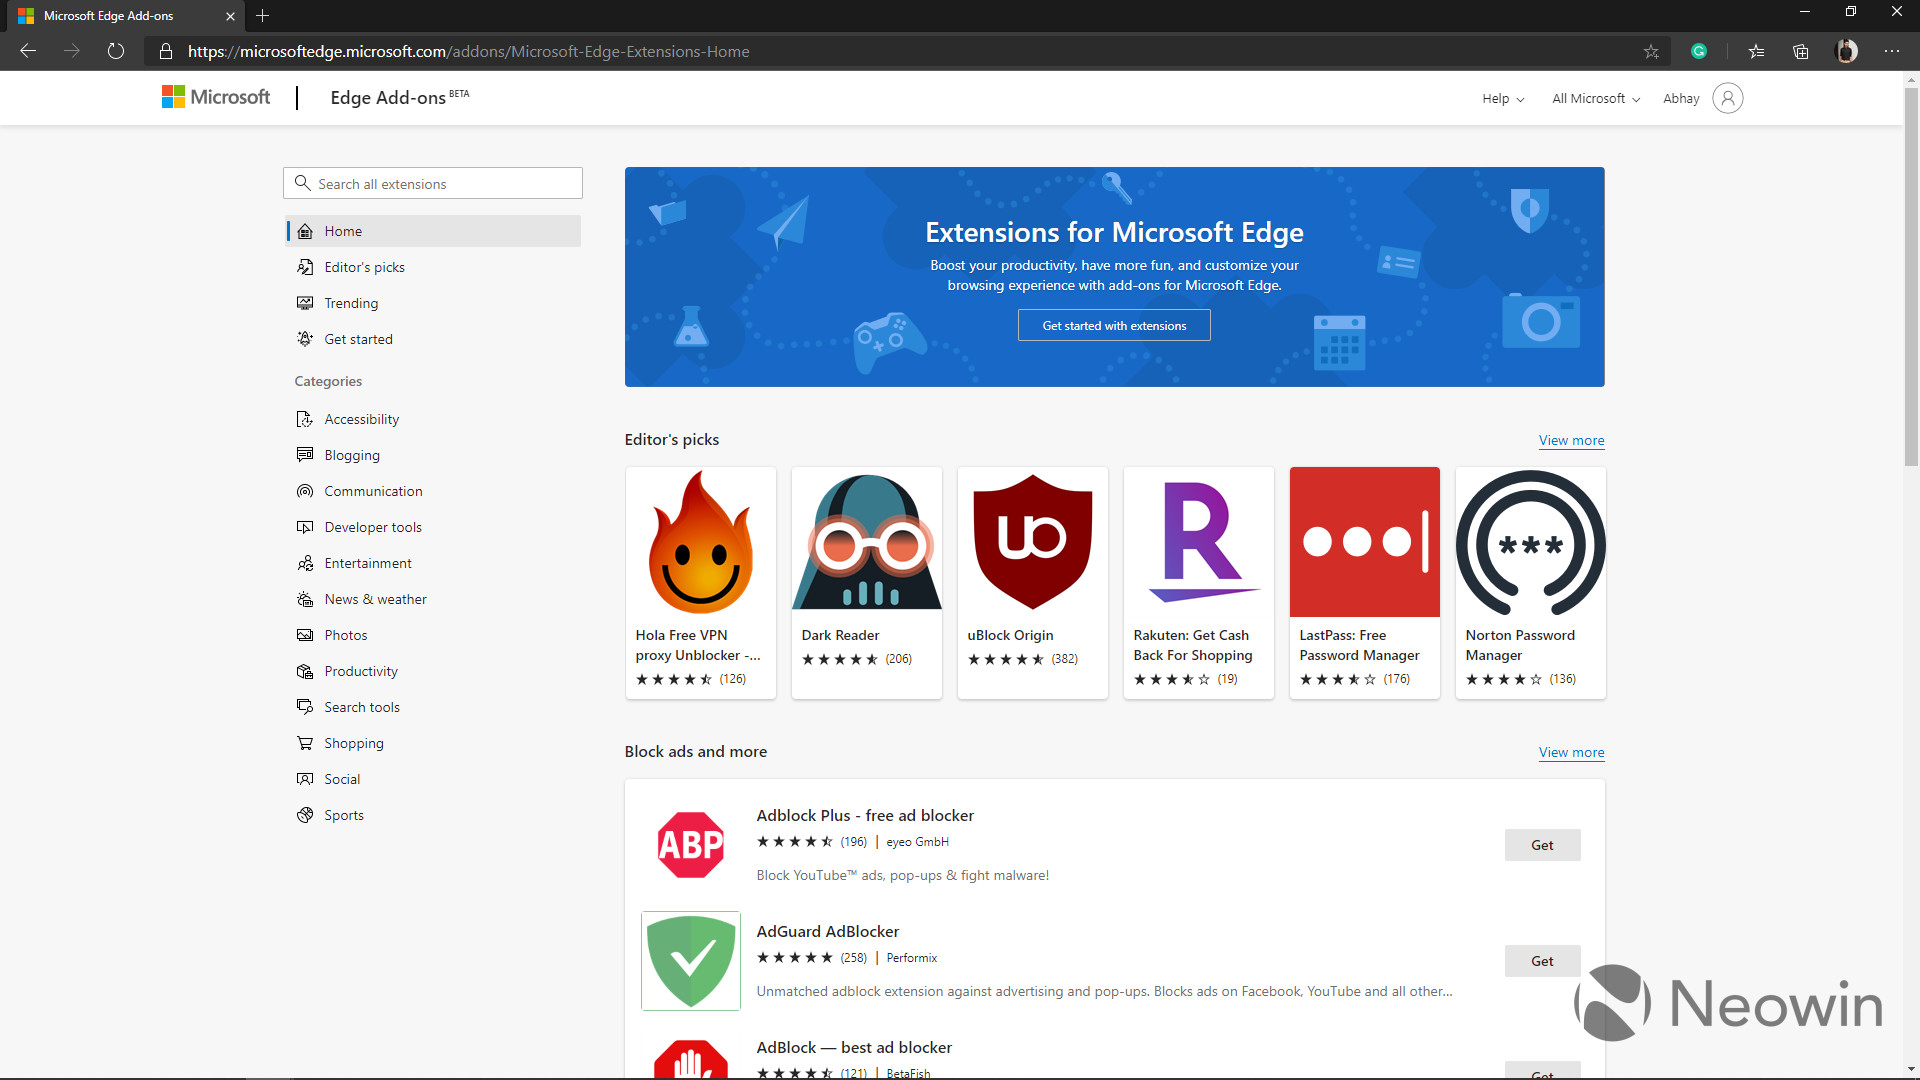This screenshot has height=1080, width=1920.
Task: Get the Adblock Plus extension
Action: [x=1542, y=845]
